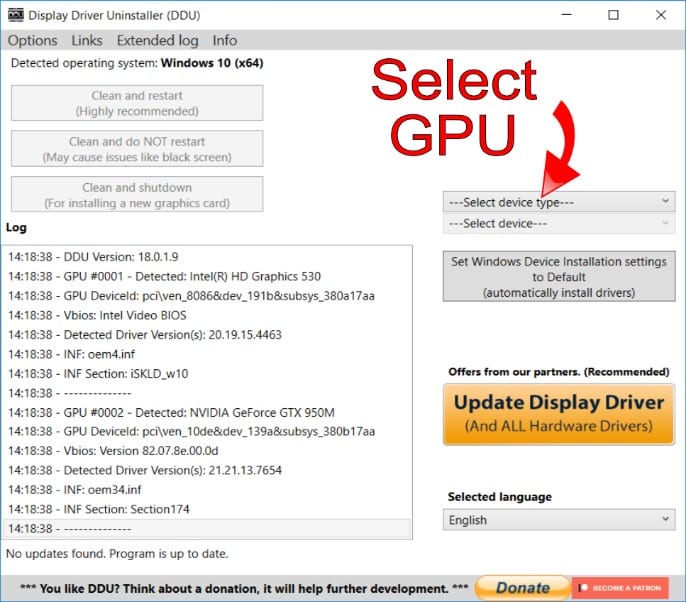Open the Selected language dropdown
686x602 pixels.
(559, 520)
